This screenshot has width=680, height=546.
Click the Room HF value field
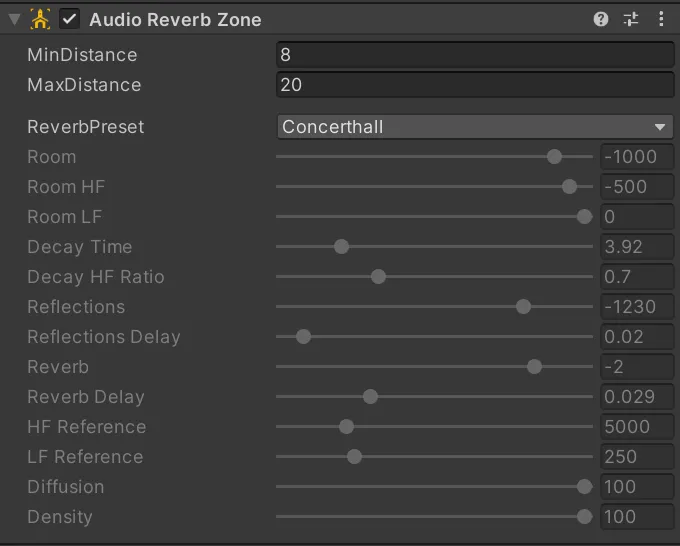pos(637,187)
